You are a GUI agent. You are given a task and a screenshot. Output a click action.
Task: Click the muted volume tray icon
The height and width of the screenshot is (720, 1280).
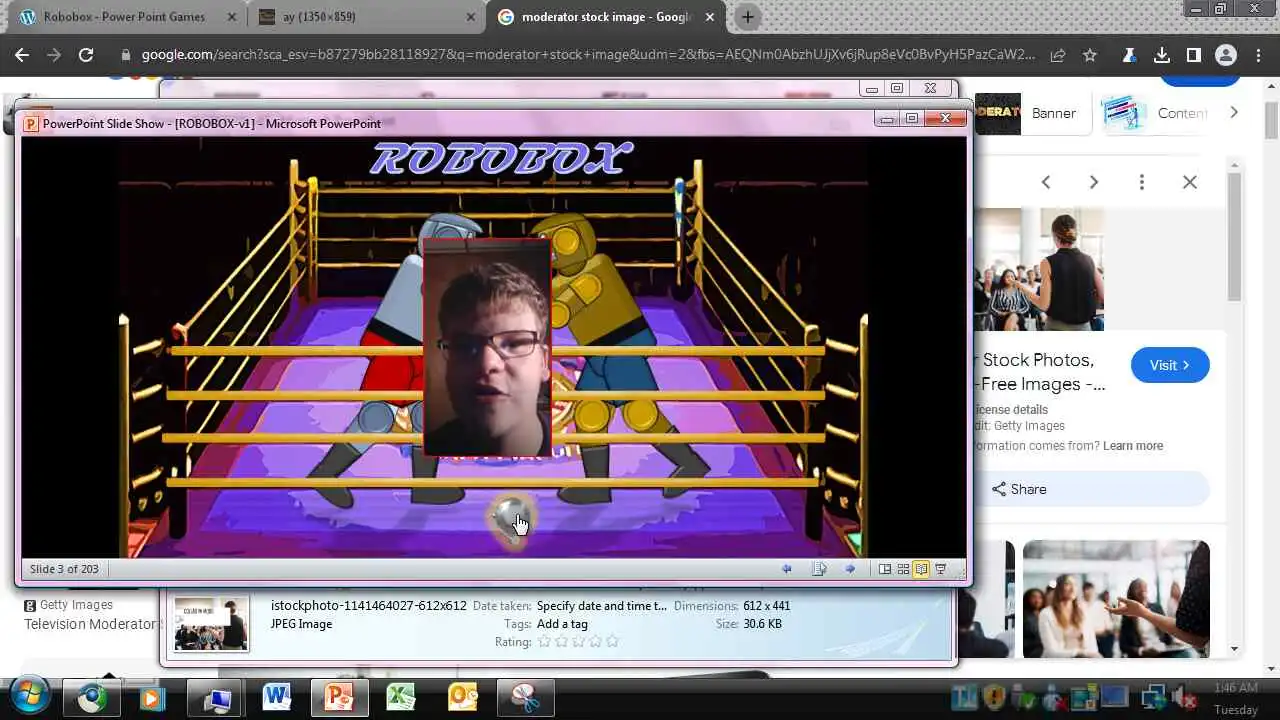pyautogui.click(x=1184, y=697)
